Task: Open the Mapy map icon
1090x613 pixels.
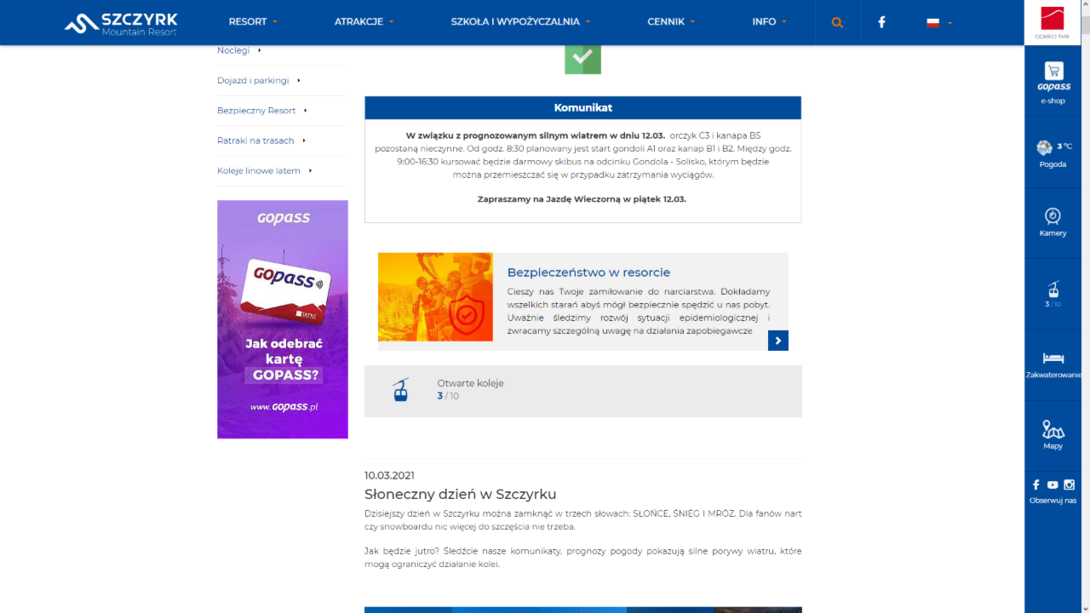Action: pyautogui.click(x=1053, y=429)
